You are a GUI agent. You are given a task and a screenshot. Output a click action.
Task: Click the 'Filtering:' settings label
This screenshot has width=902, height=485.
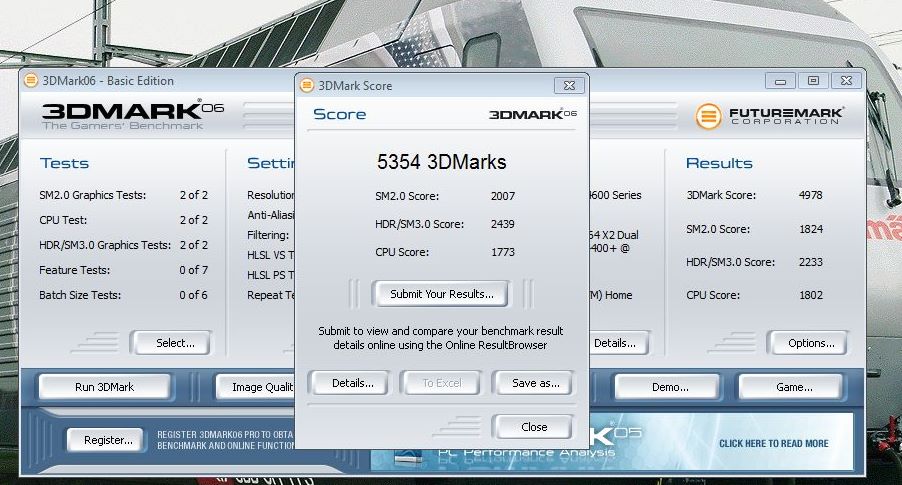click(268, 235)
